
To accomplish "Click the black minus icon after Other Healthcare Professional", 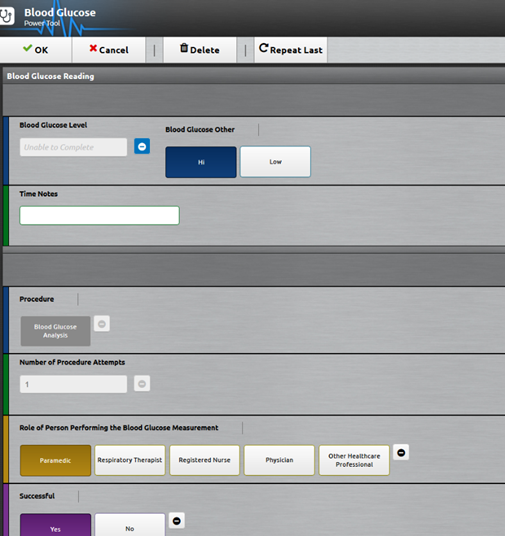I will (401, 452).
